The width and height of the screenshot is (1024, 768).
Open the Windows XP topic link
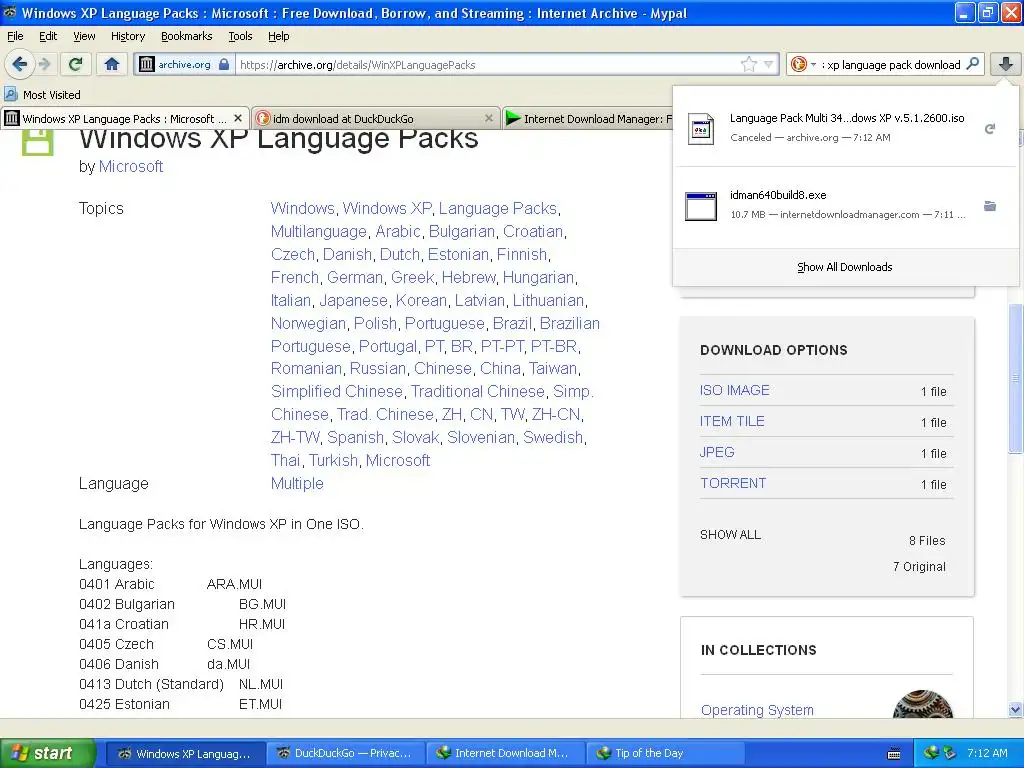[x=387, y=208]
